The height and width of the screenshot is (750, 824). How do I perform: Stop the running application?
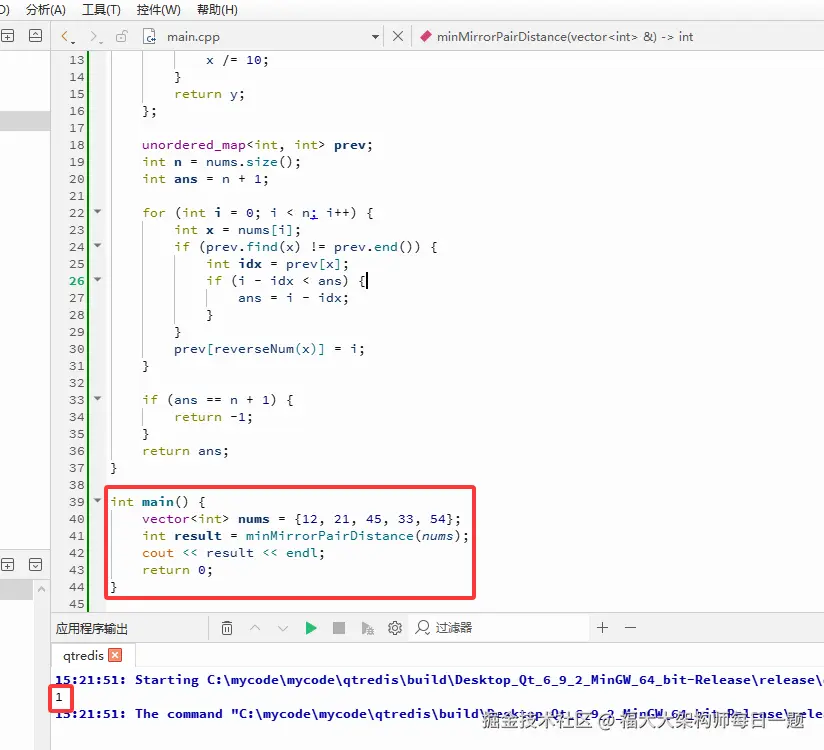click(339, 628)
